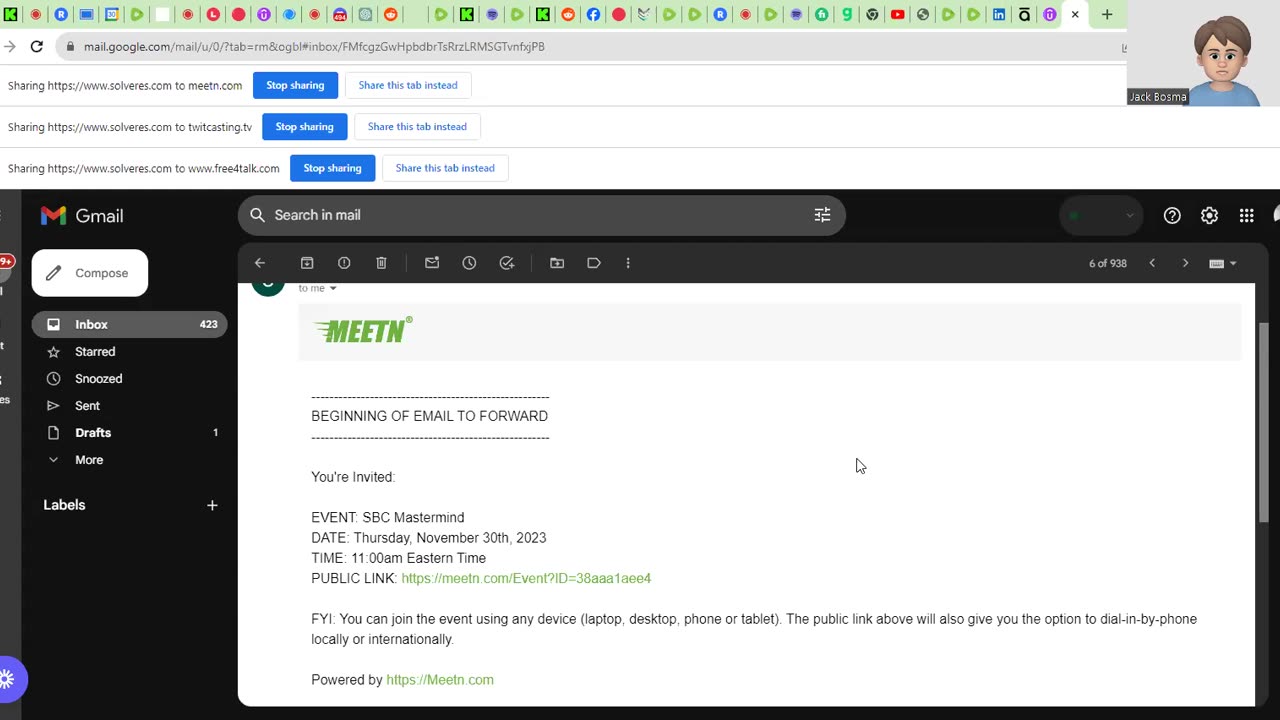Click the search magnifier icon

coord(257,215)
